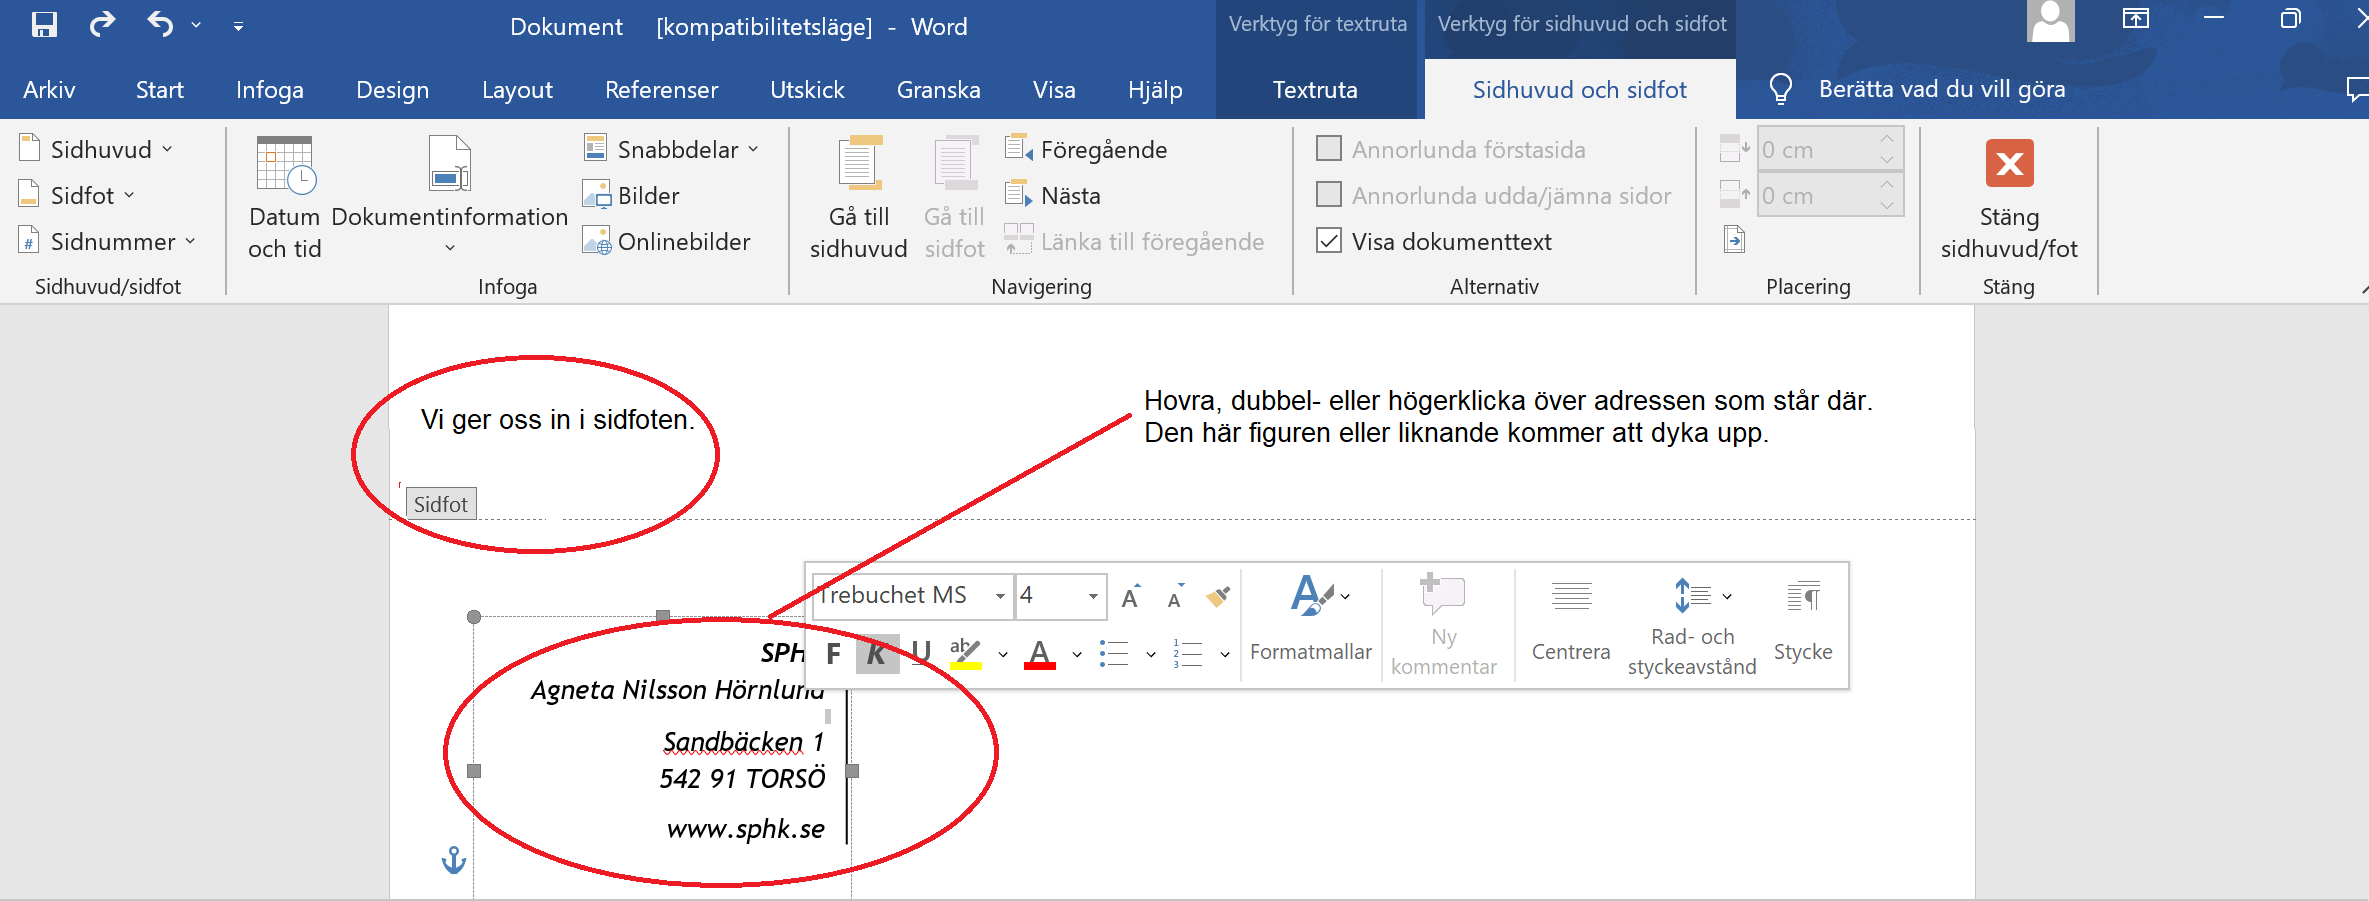Screen dimensions: 2369x901
Task: Click the Bilder button
Action: [631, 195]
